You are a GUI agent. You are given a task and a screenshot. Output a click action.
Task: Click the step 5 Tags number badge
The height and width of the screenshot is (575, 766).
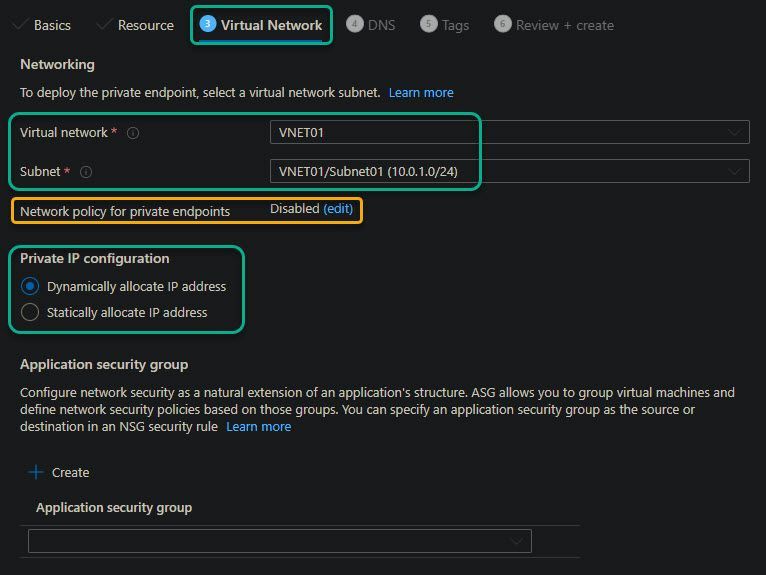pyautogui.click(x=429, y=24)
